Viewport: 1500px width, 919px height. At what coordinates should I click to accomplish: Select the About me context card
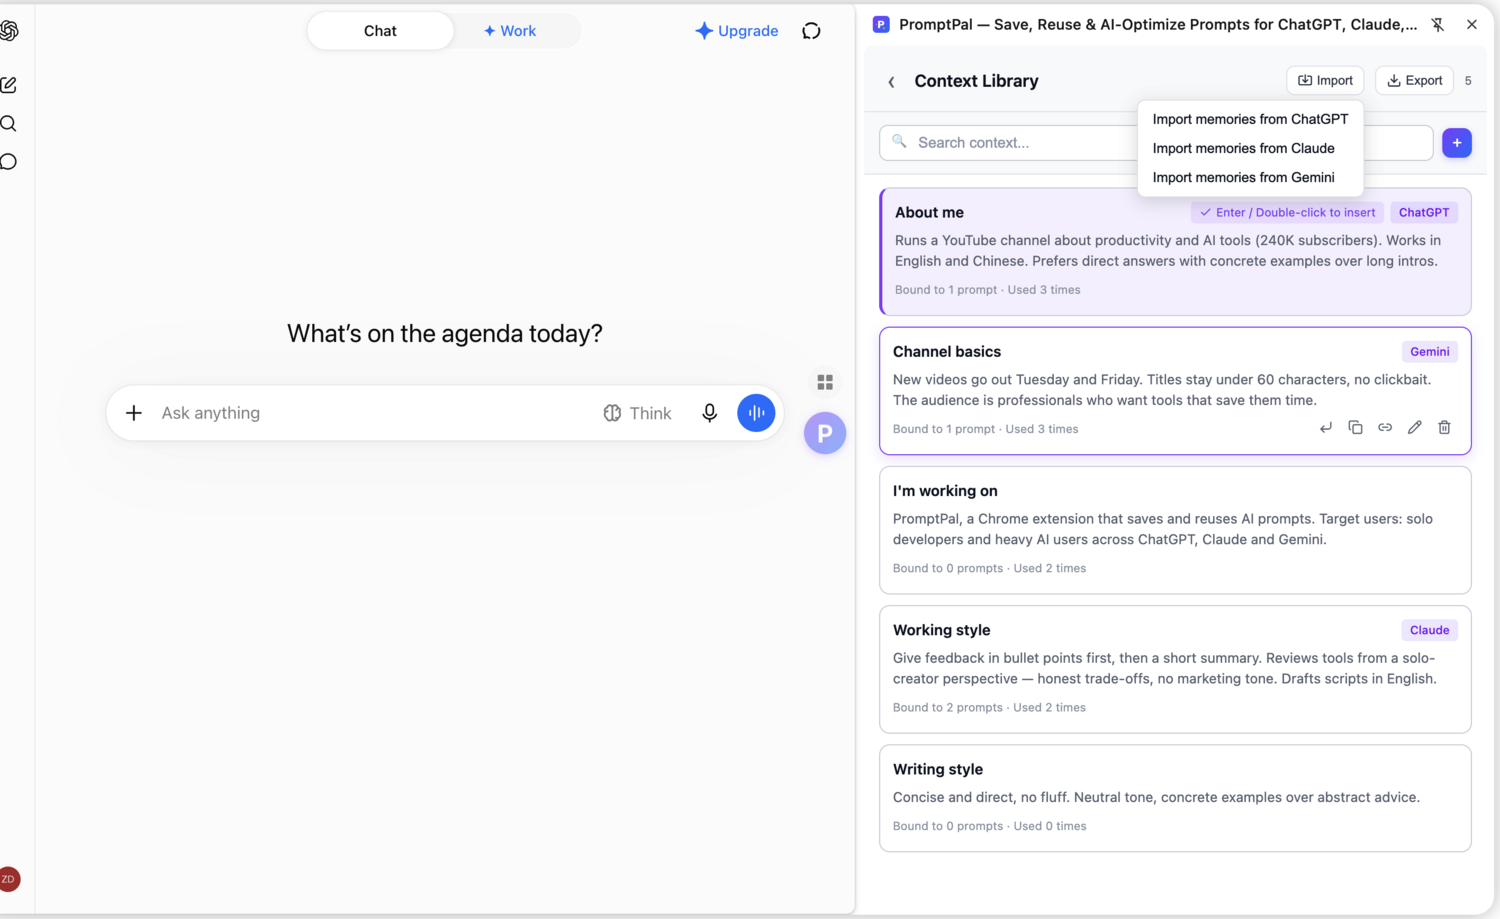click(1175, 251)
